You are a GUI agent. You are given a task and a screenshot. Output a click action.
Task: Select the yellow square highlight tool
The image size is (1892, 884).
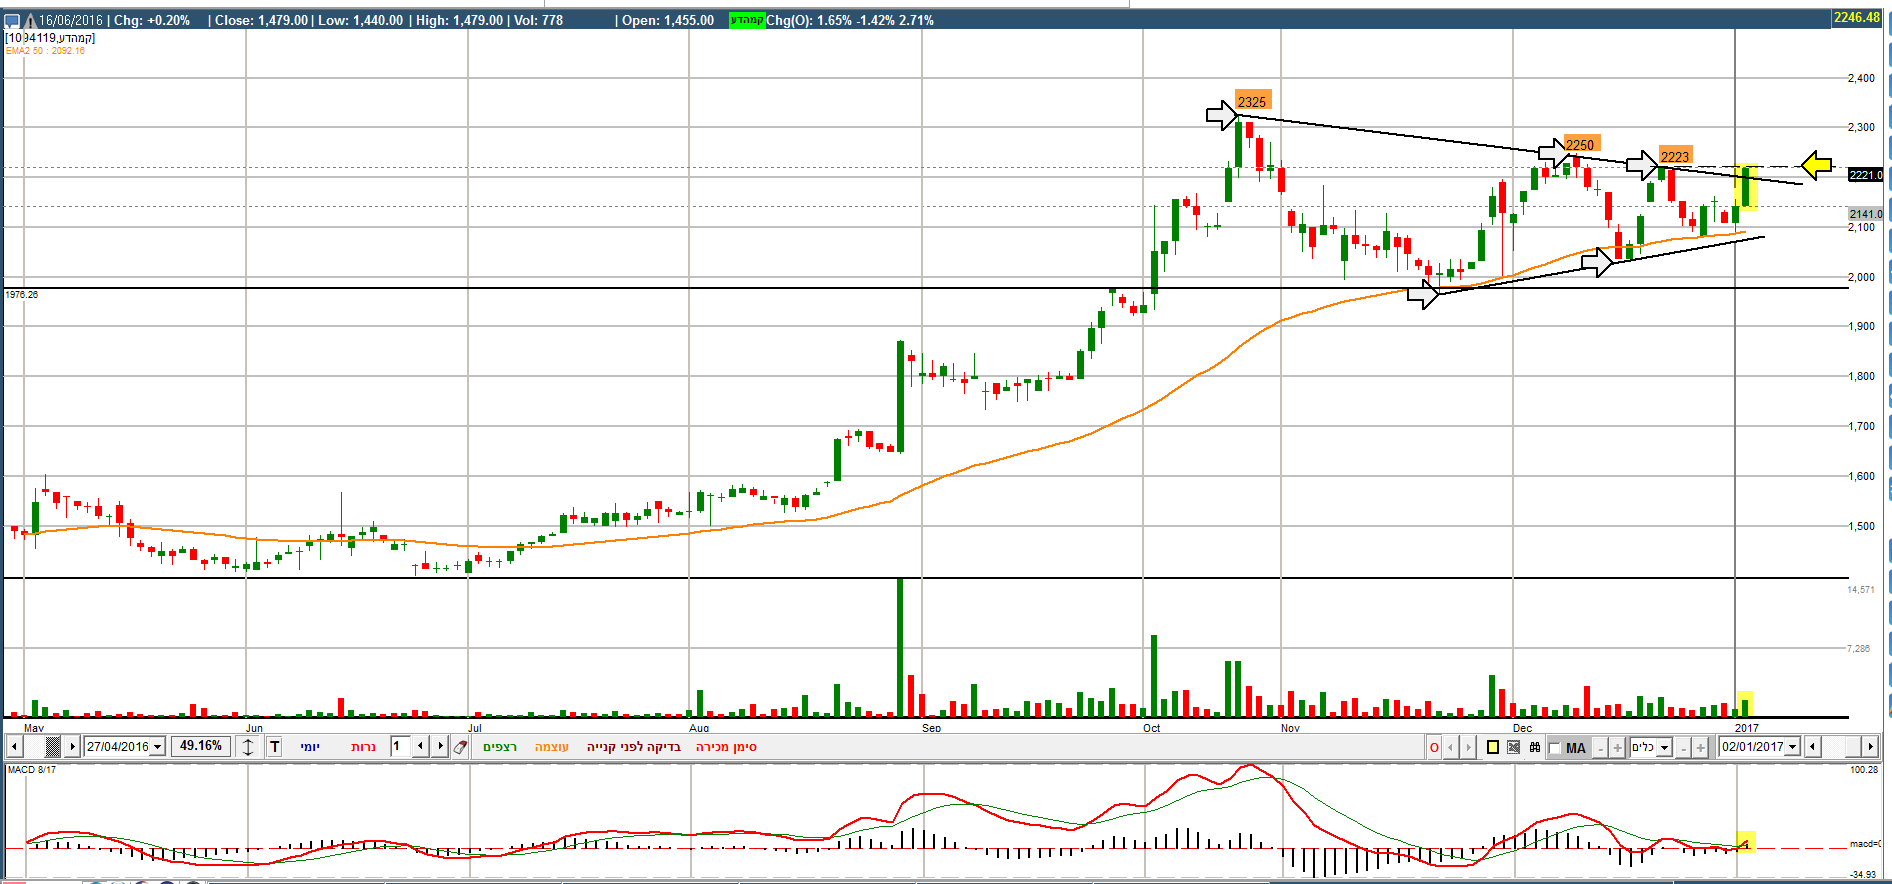tap(1493, 747)
